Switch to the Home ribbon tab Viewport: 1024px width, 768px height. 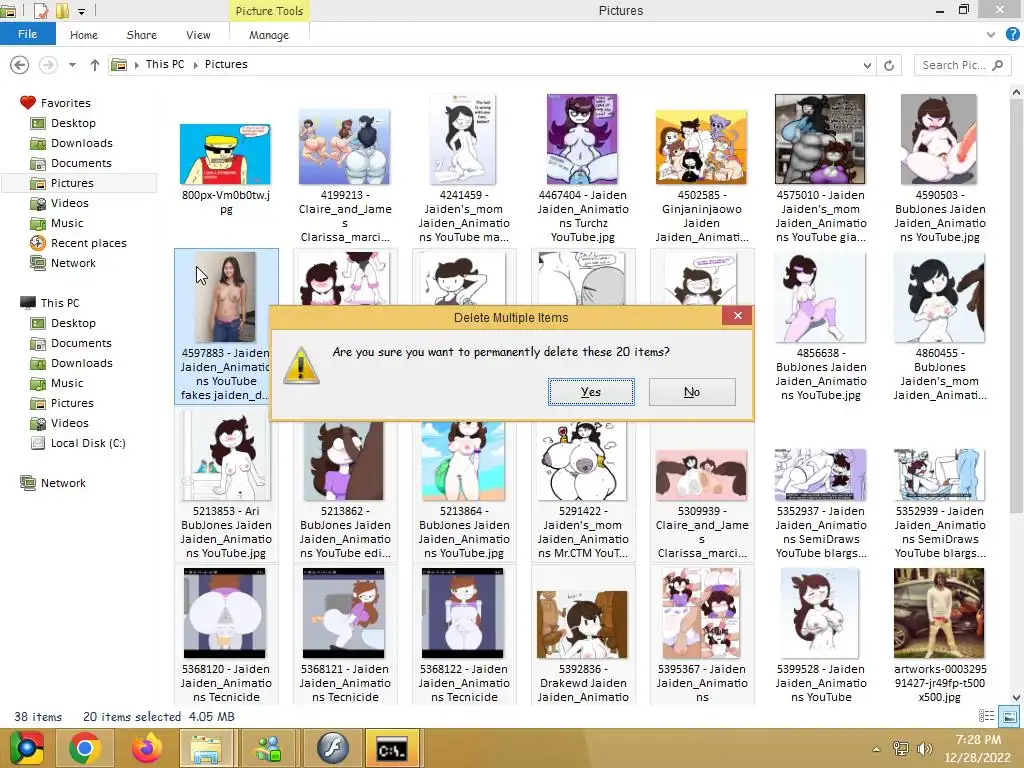84,35
